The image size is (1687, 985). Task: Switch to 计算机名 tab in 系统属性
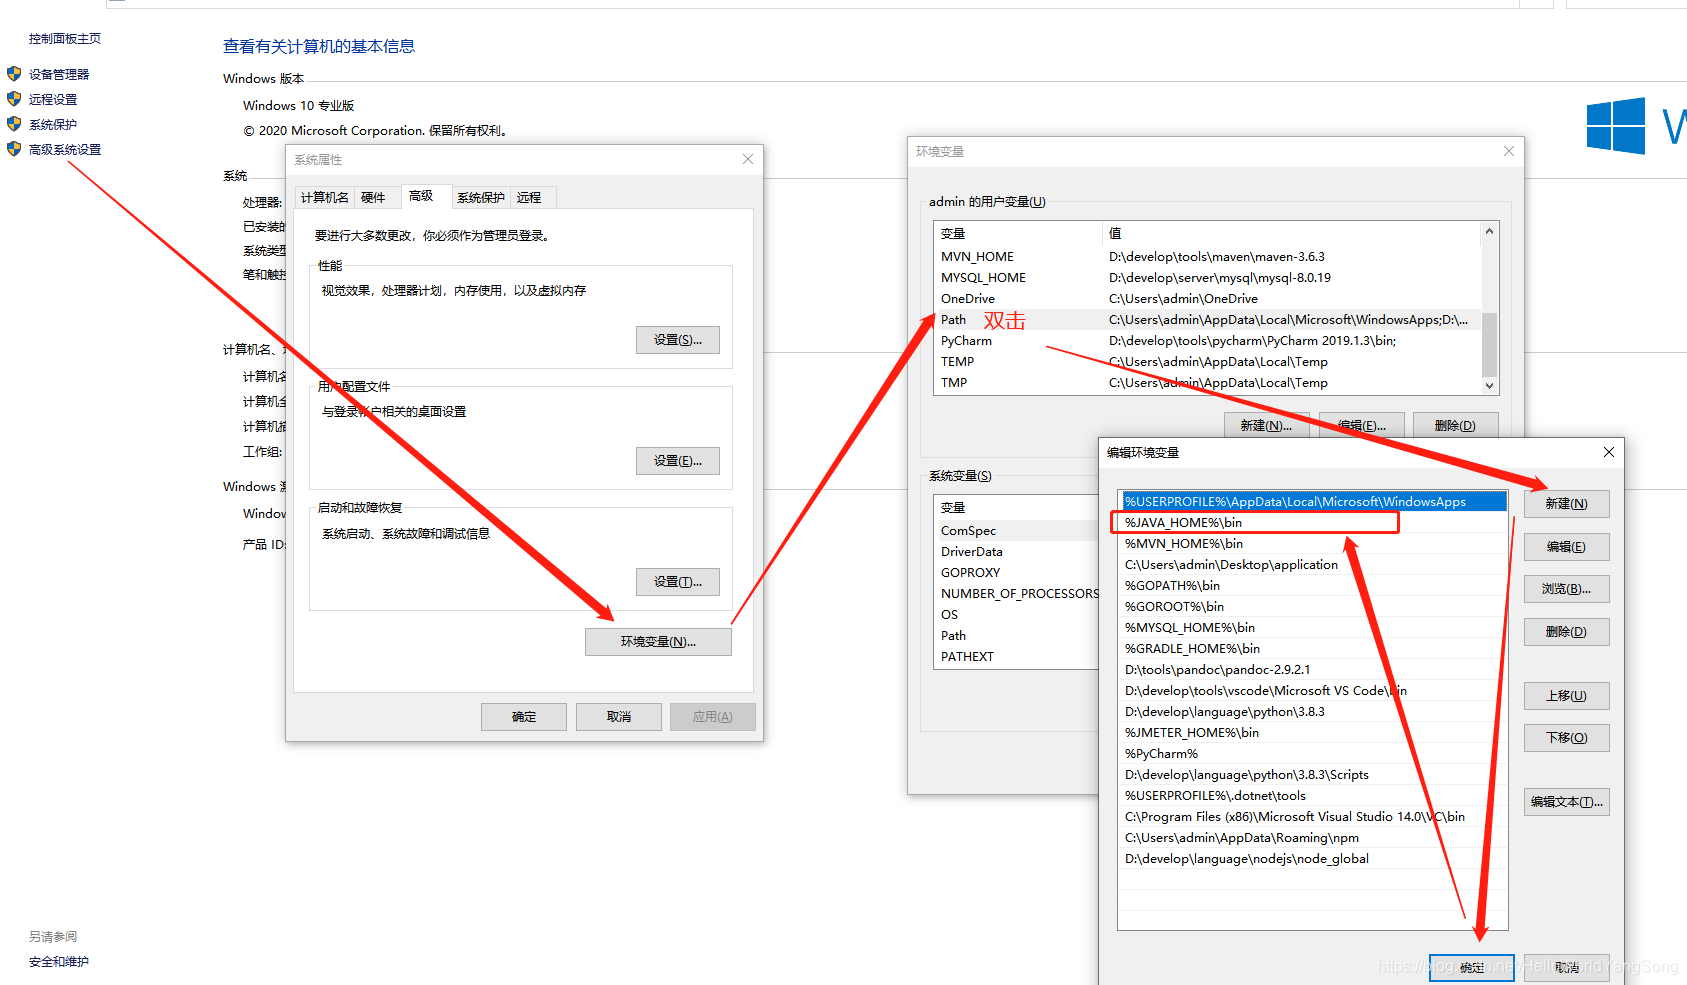(x=325, y=198)
